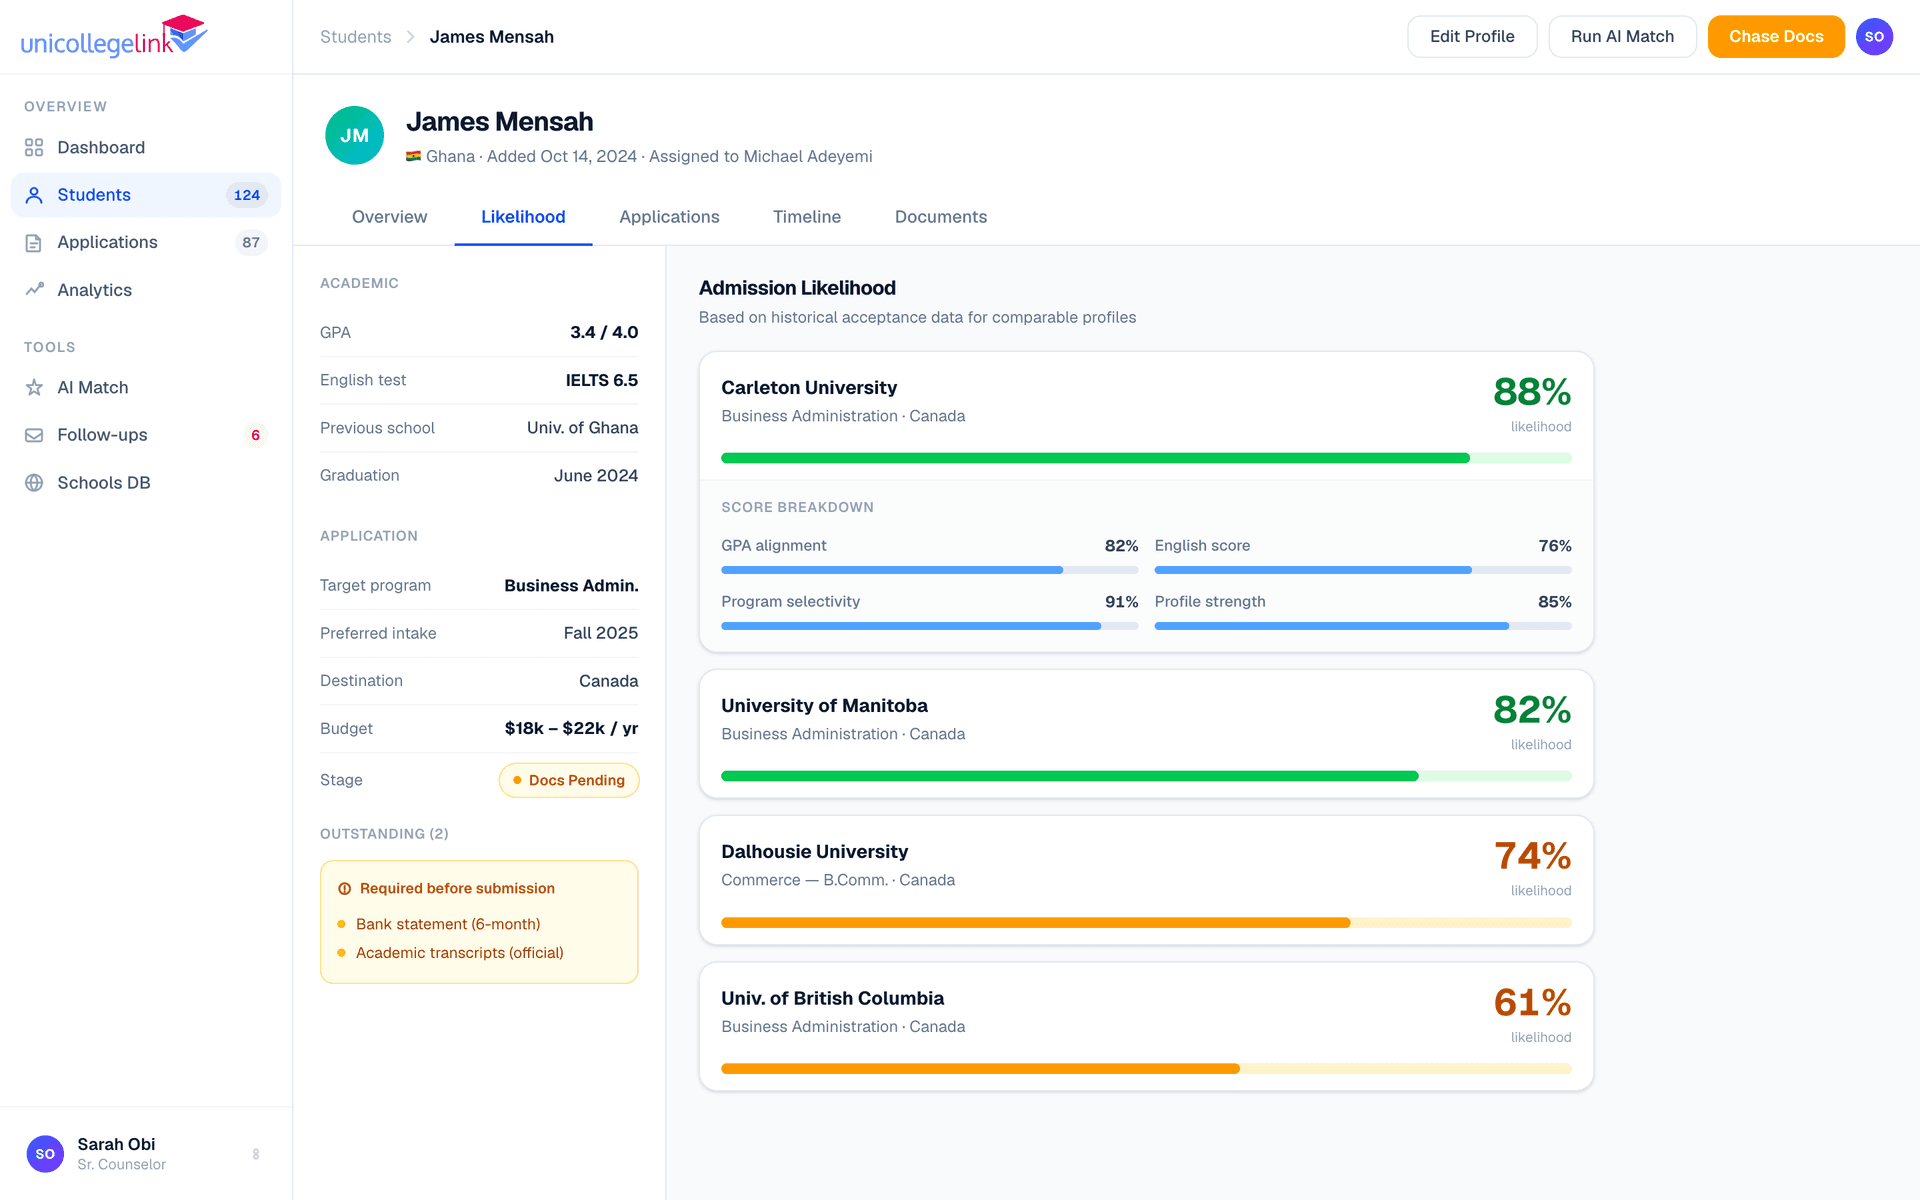Go to the Timeline tab
This screenshot has height=1200, width=1920.
tap(807, 217)
